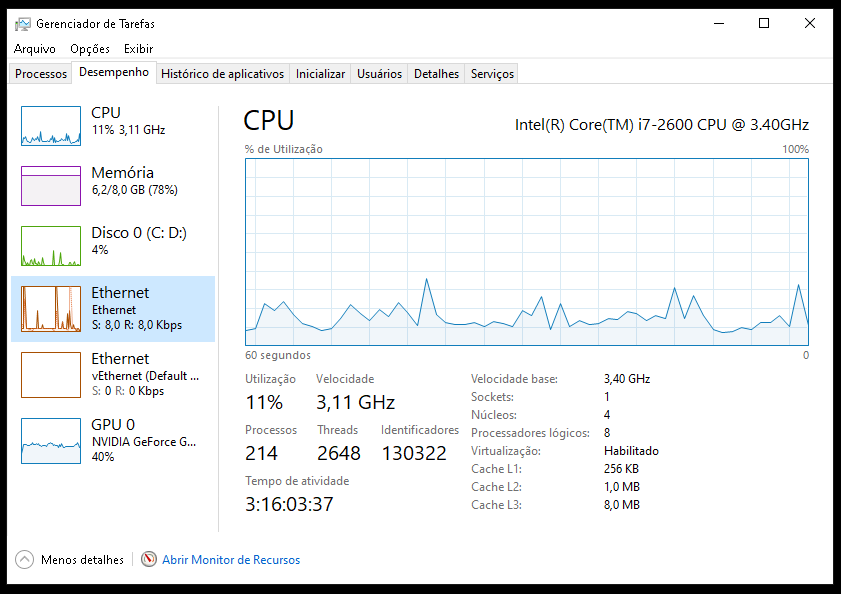Image resolution: width=841 pixels, height=594 pixels.
Task: Click the CPU utilization graph area
Action: tap(527, 250)
